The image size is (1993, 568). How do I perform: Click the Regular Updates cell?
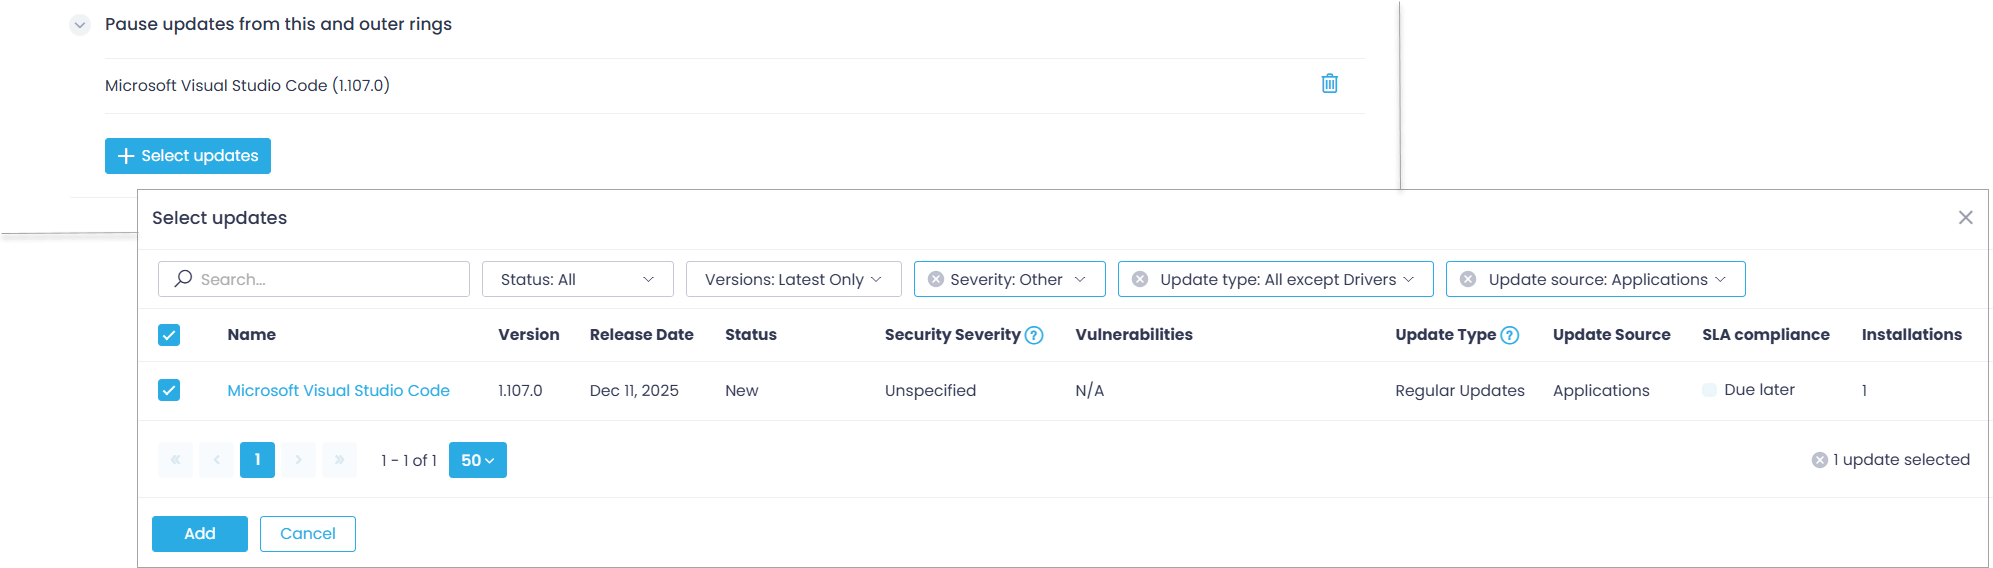pyautogui.click(x=1459, y=390)
